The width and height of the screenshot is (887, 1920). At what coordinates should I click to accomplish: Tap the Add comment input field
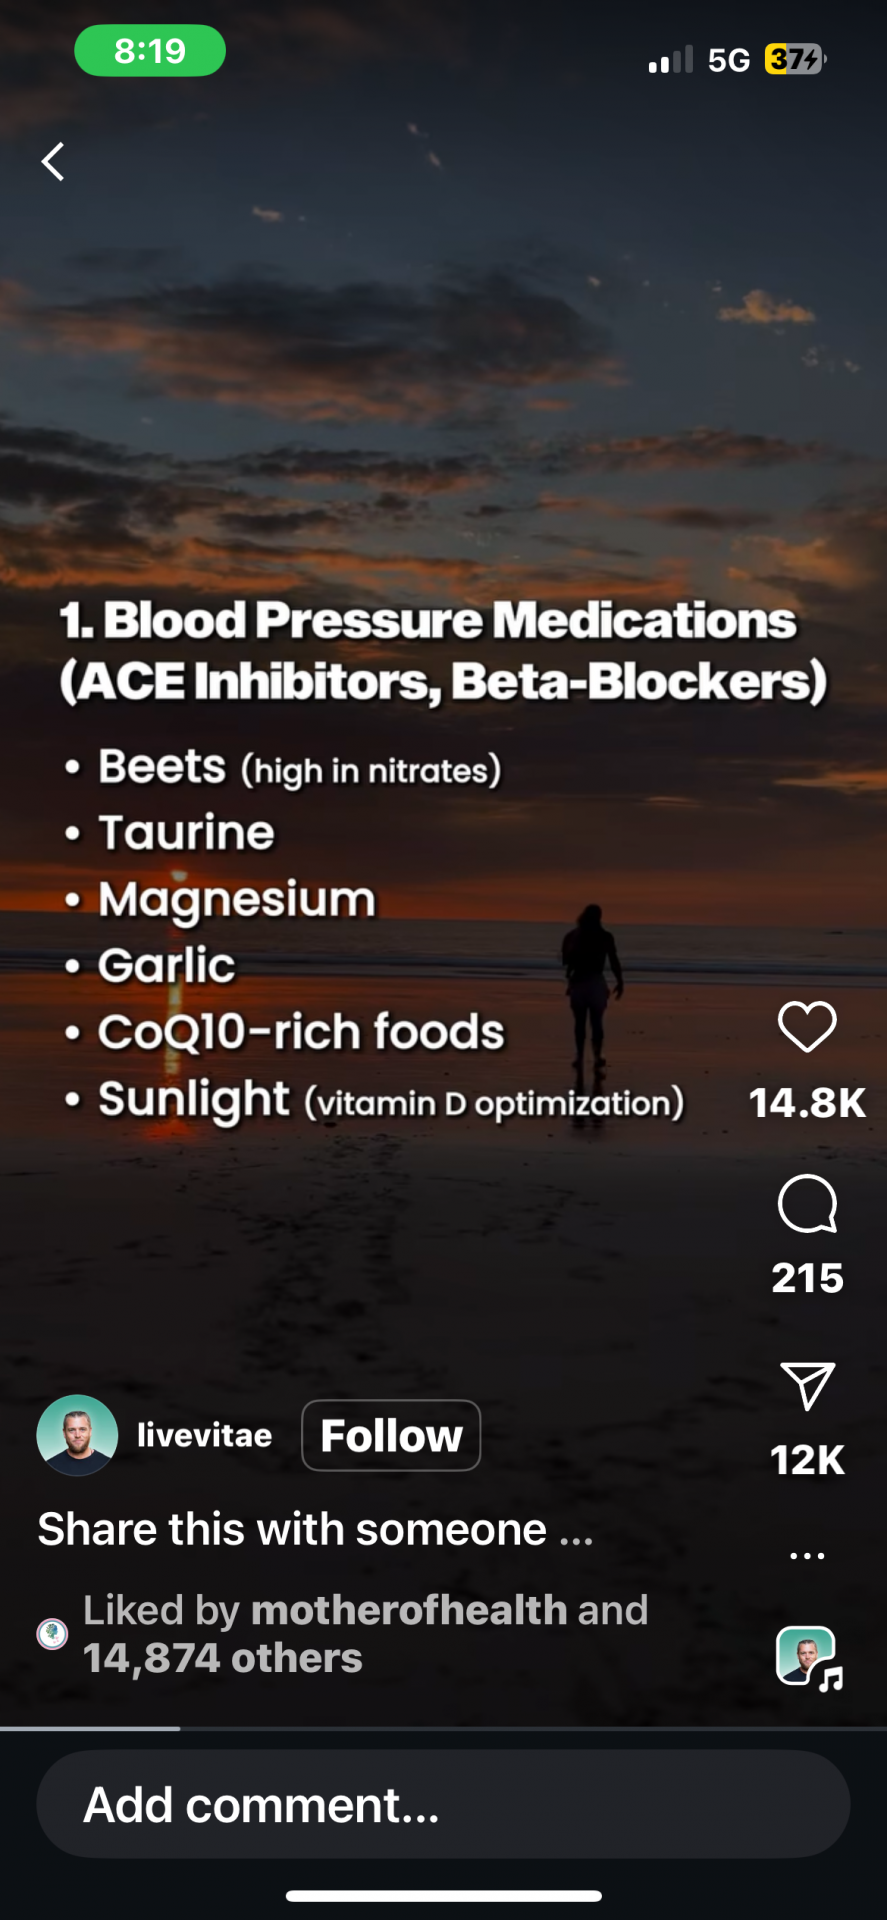click(x=443, y=1805)
